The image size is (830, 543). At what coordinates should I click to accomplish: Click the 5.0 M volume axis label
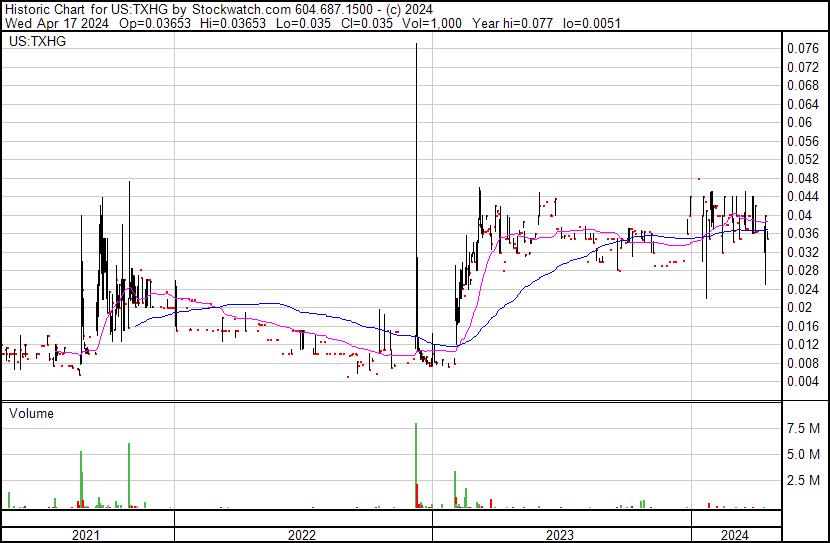(x=804, y=454)
